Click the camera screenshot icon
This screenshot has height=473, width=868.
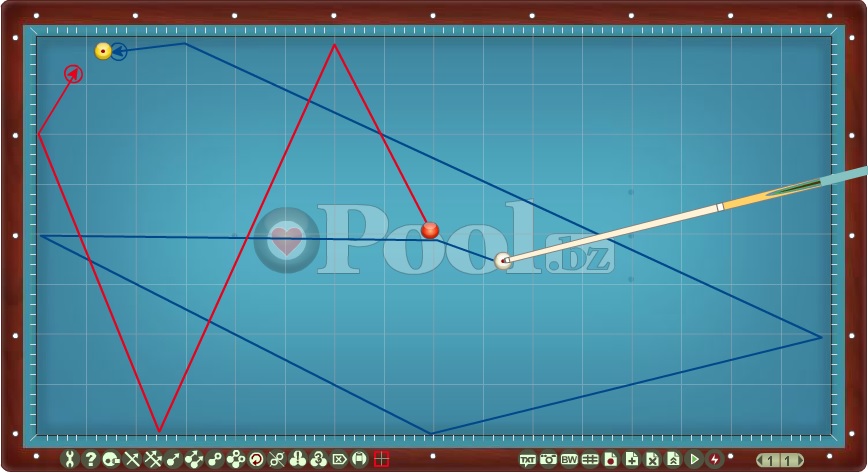tap(548, 459)
